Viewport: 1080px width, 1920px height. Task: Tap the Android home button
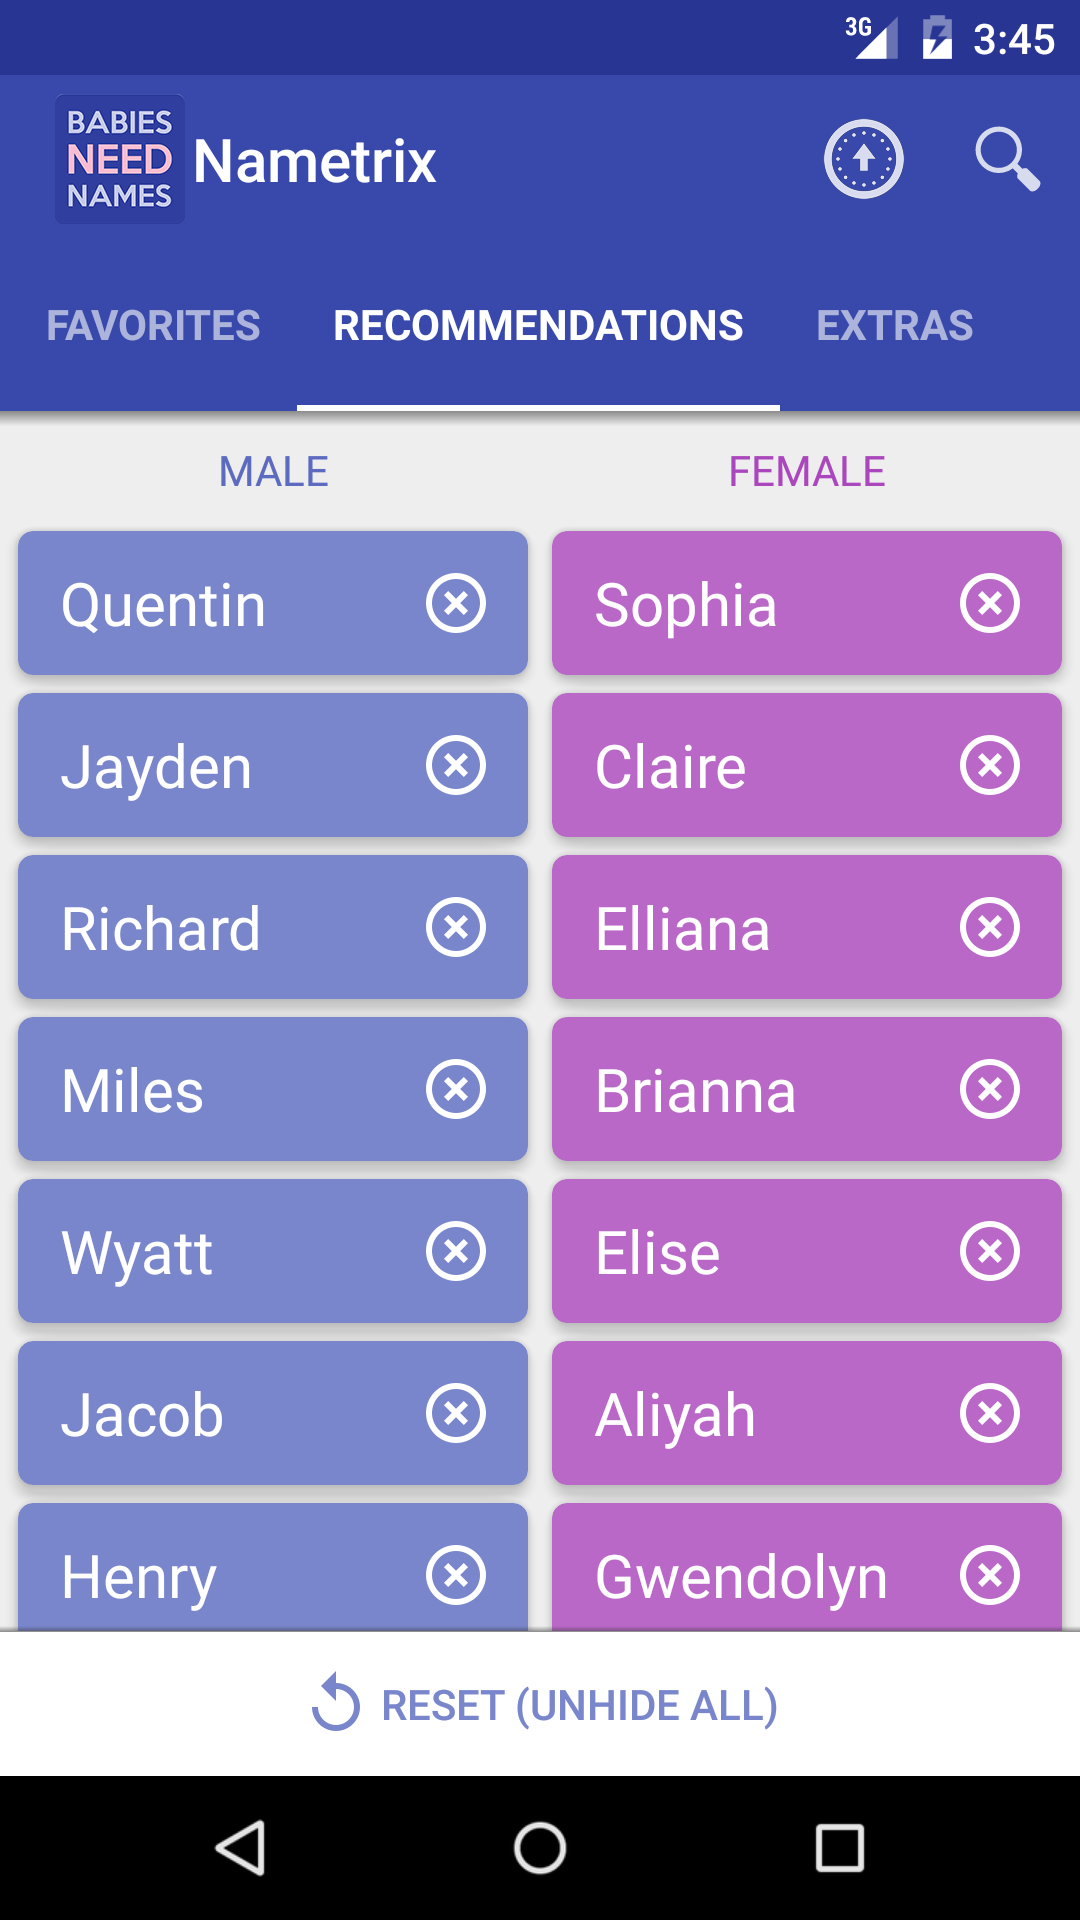(x=540, y=1847)
